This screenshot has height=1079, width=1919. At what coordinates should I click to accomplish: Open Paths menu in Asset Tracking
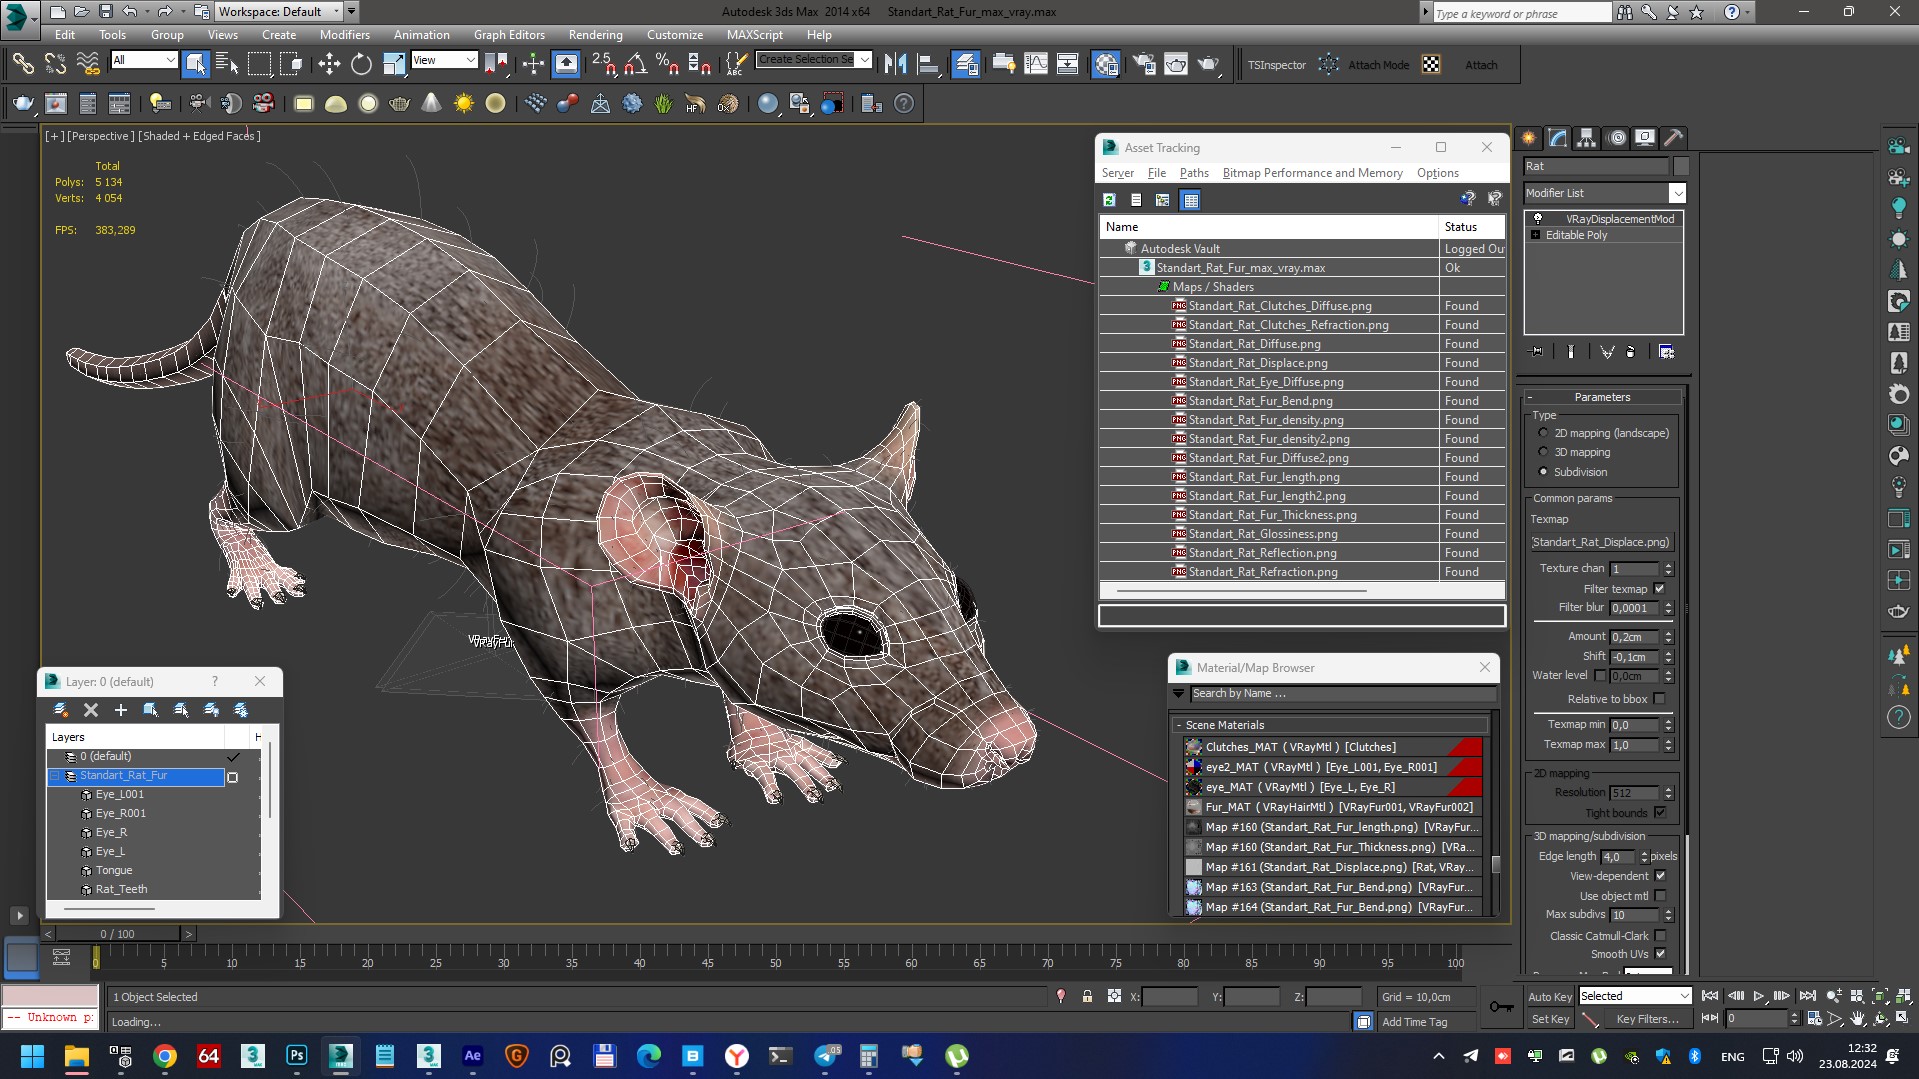click(x=1194, y=173)
